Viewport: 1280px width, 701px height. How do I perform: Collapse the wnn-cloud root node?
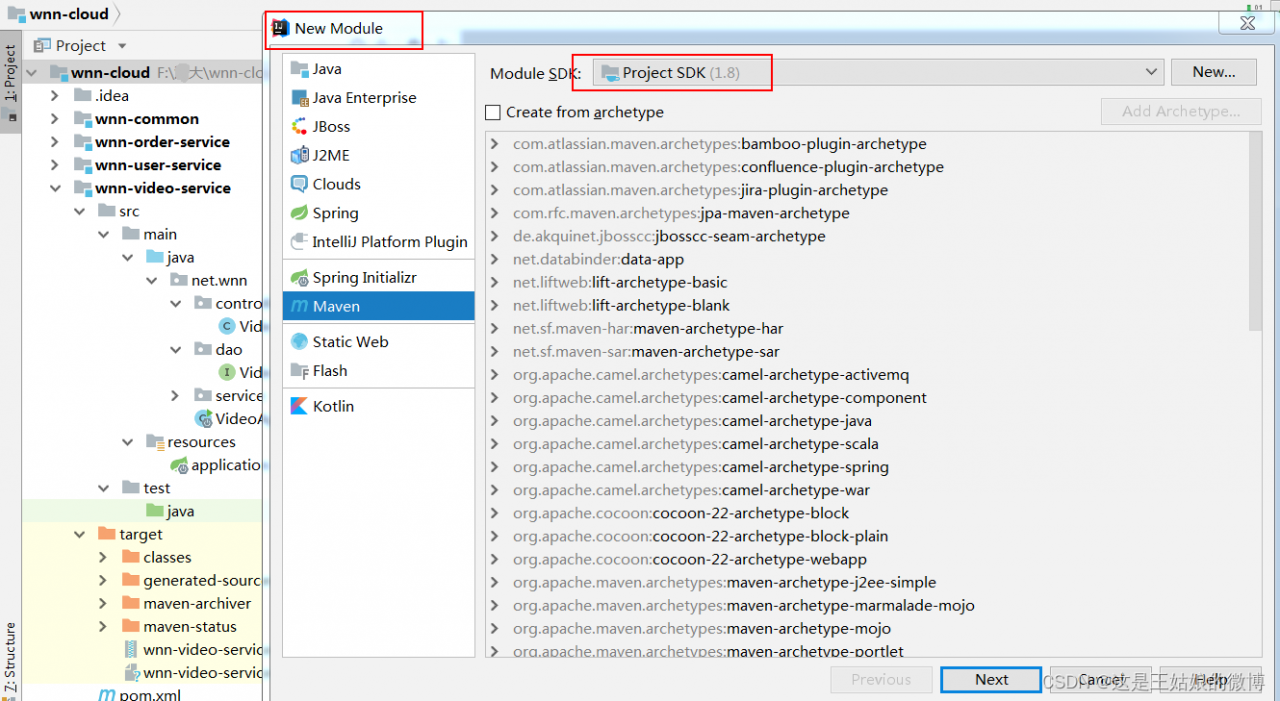click(32, 73)
